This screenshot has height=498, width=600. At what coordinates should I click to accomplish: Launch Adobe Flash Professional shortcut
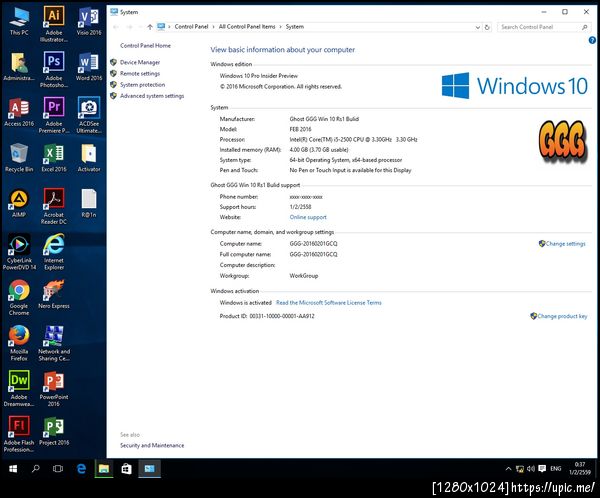click(19, 434)
